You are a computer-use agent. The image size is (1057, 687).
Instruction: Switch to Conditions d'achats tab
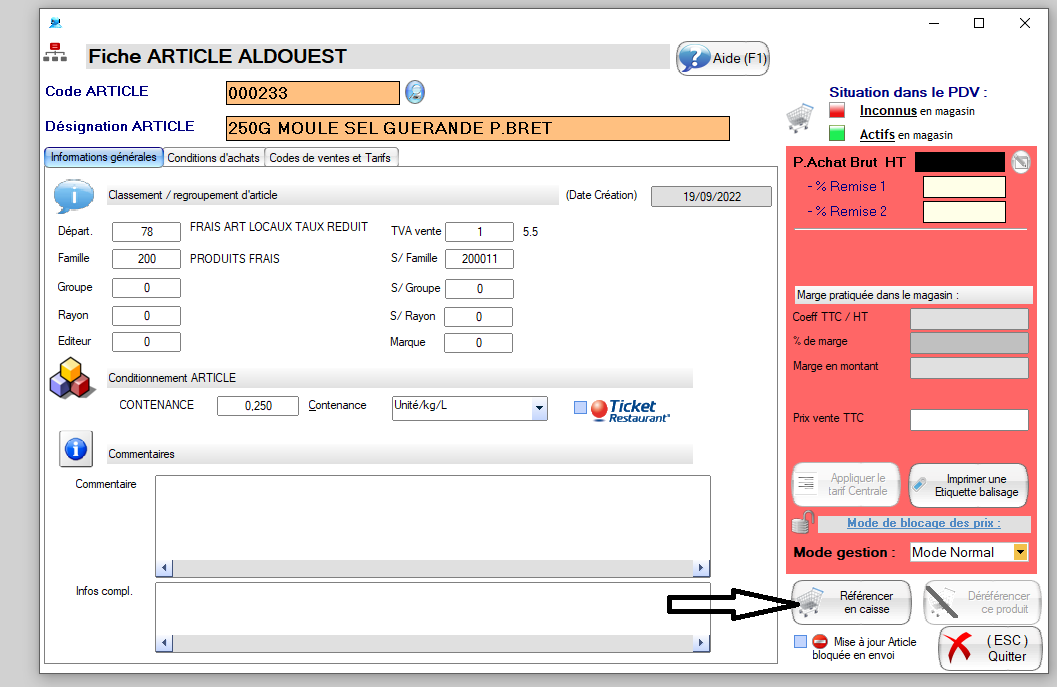213,158
